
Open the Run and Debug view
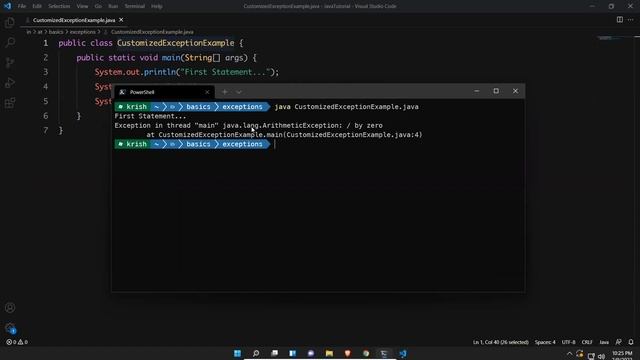pos(10,82)
